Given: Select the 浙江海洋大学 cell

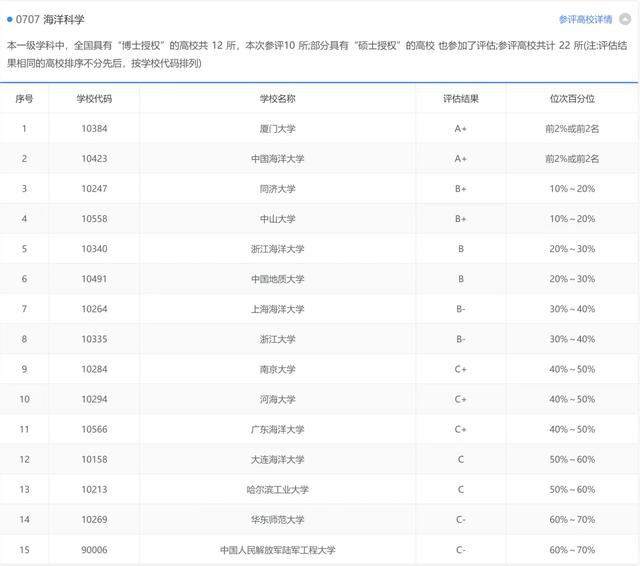Looking at the screenshot, I should click(278, 249).
